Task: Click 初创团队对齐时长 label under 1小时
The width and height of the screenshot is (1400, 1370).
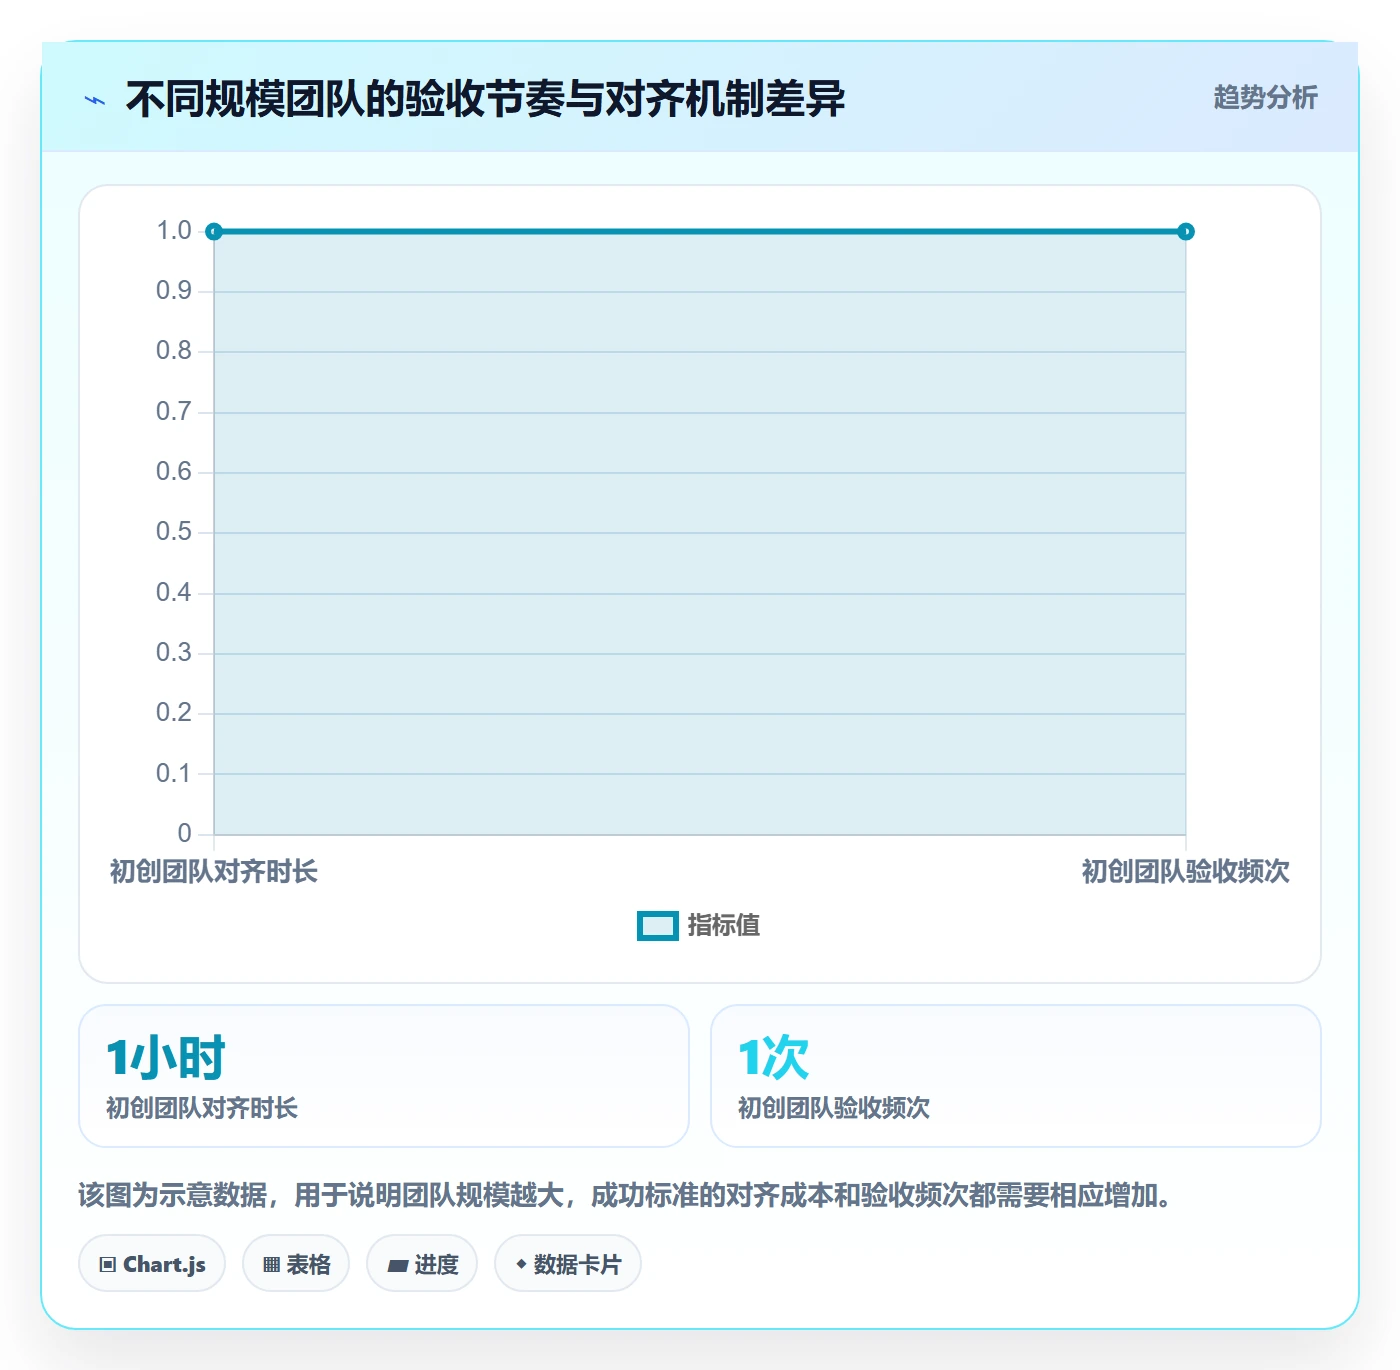Action: 202,1108
